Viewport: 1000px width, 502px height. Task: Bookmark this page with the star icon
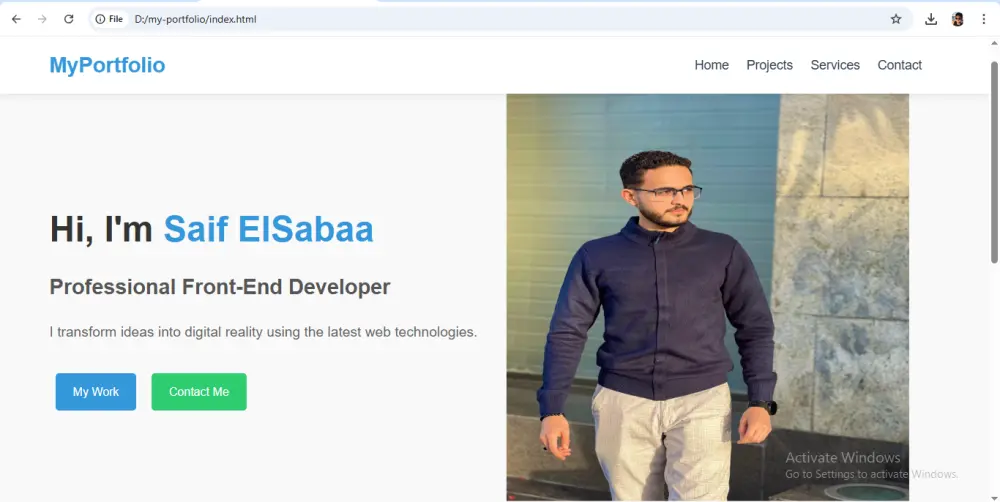[x=896, y=19]
